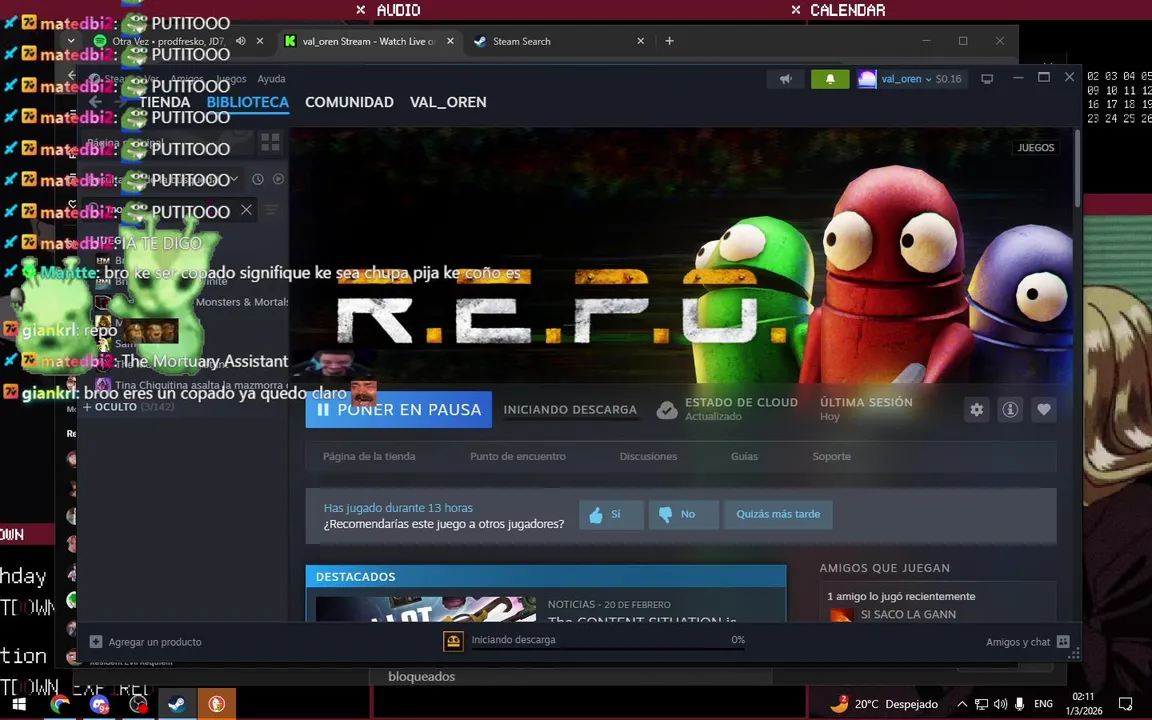Choose No thumbs-down recommendation button
1152x720 pixels.
tap(683, 514)
